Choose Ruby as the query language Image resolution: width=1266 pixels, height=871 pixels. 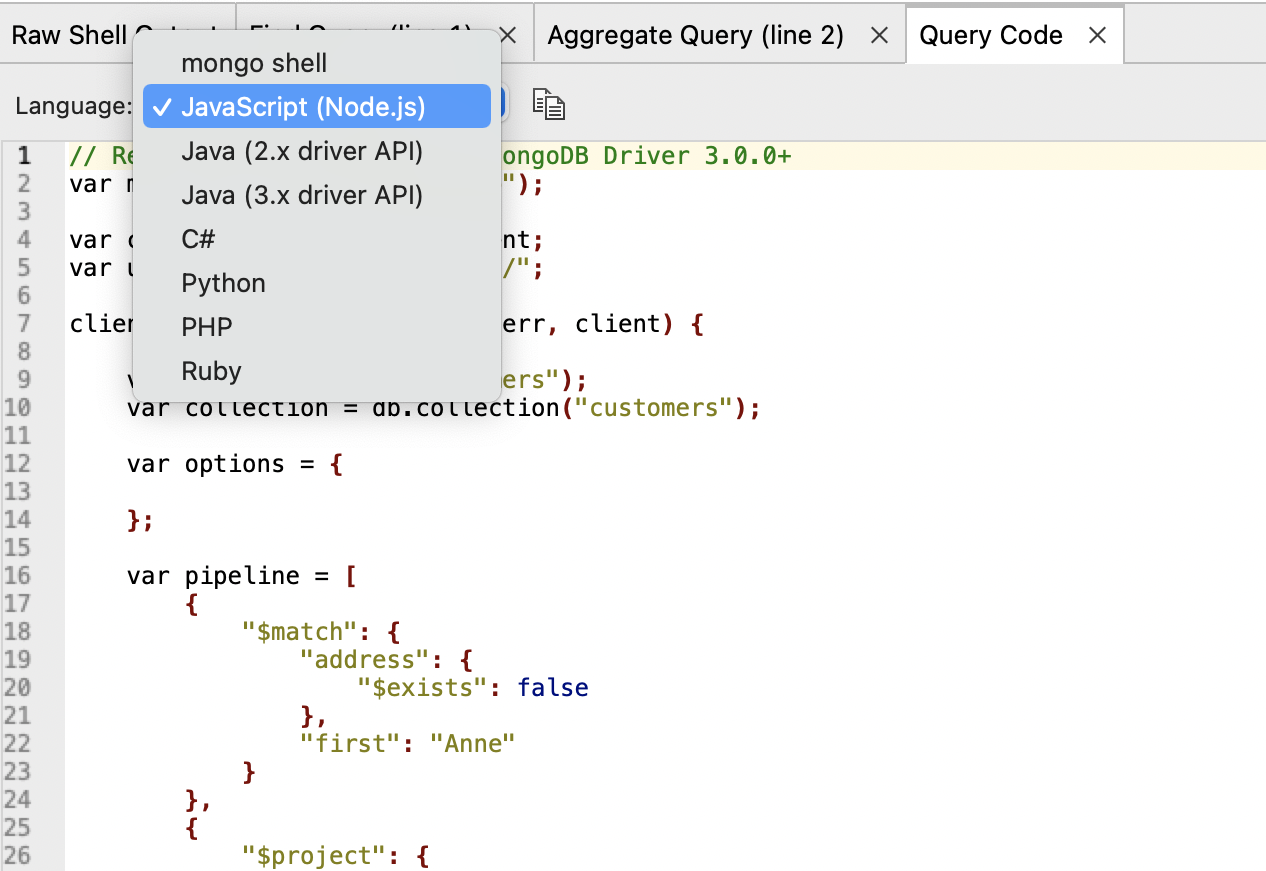(211, 371)
